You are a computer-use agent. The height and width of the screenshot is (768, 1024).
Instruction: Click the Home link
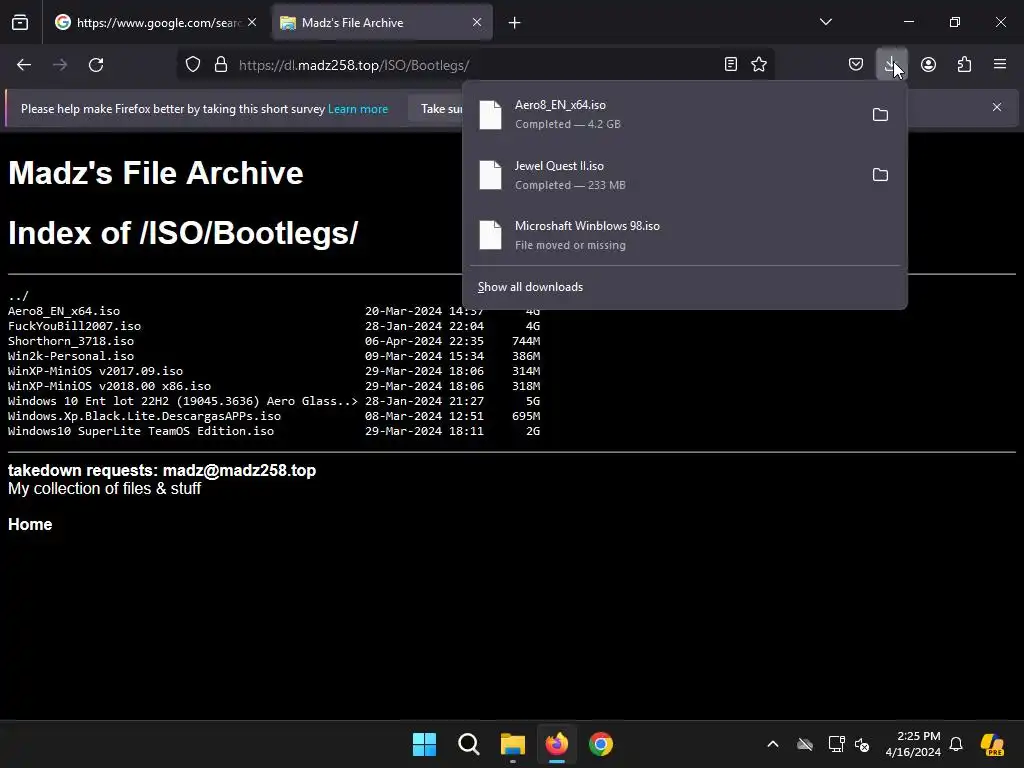tap(30, 524)
